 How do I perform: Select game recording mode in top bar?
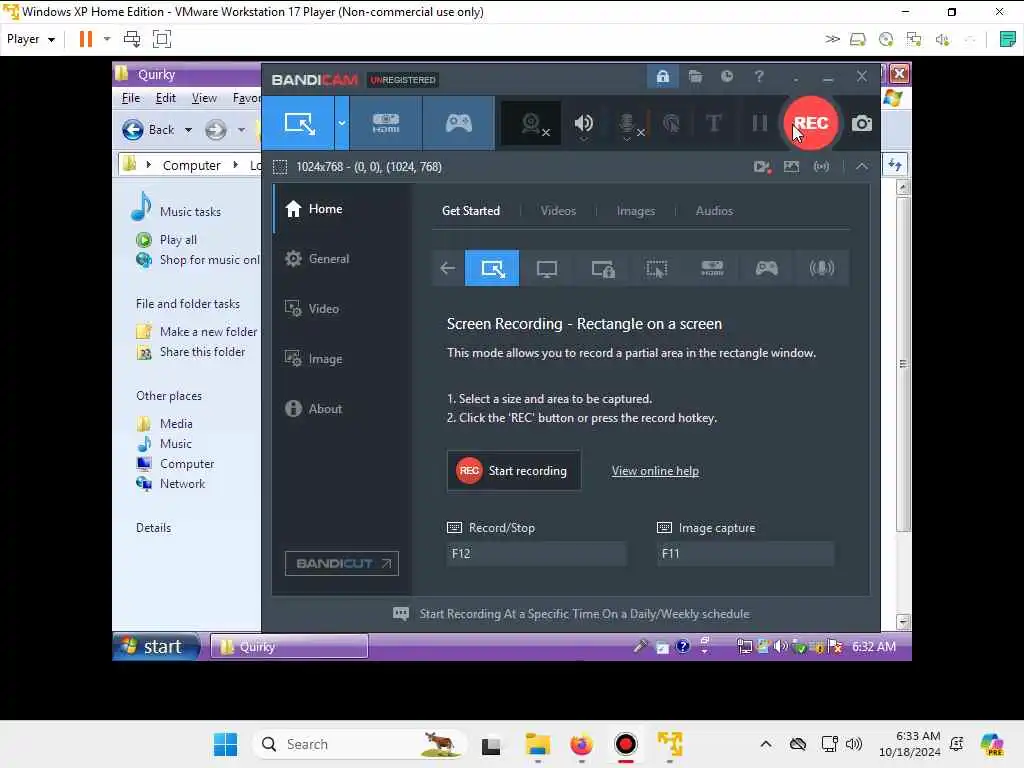pyautogui.click(x=458, y=123)
